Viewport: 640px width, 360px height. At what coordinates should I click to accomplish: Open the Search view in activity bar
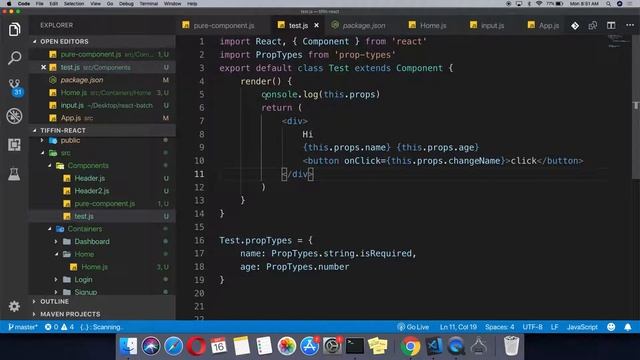(x=14, y=58)
